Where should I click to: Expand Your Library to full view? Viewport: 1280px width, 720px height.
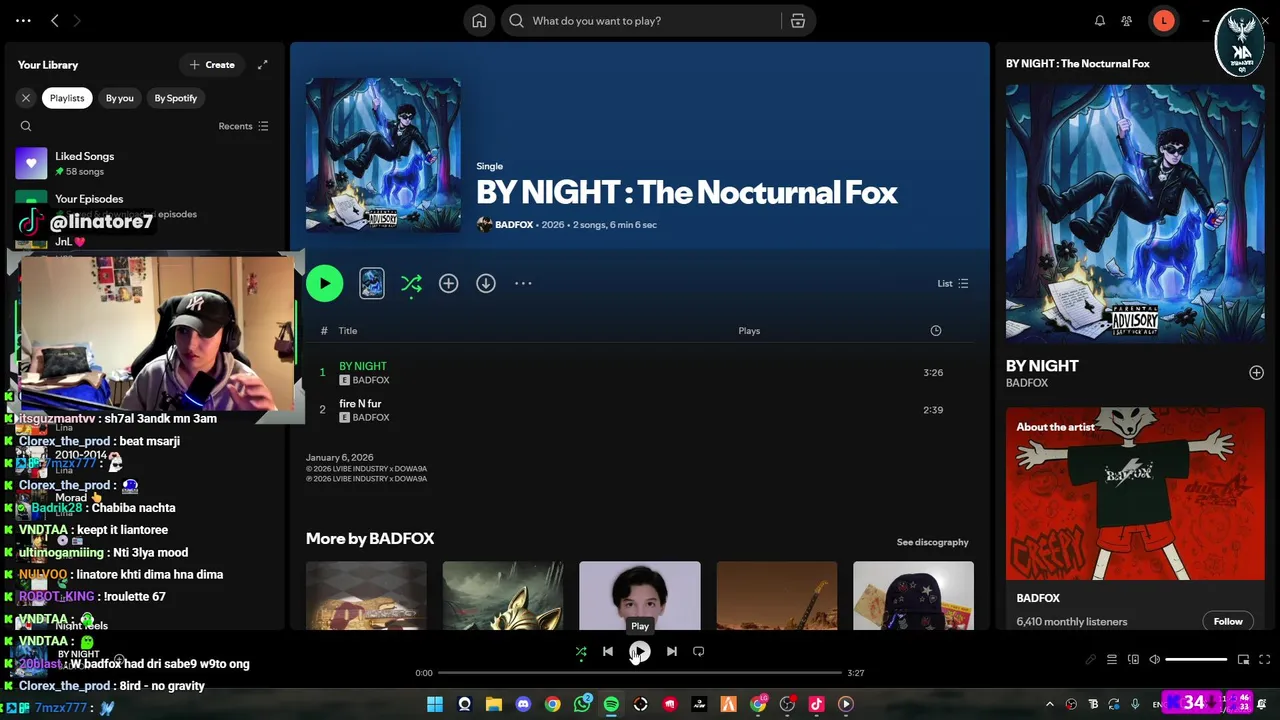tap(263, 65)
